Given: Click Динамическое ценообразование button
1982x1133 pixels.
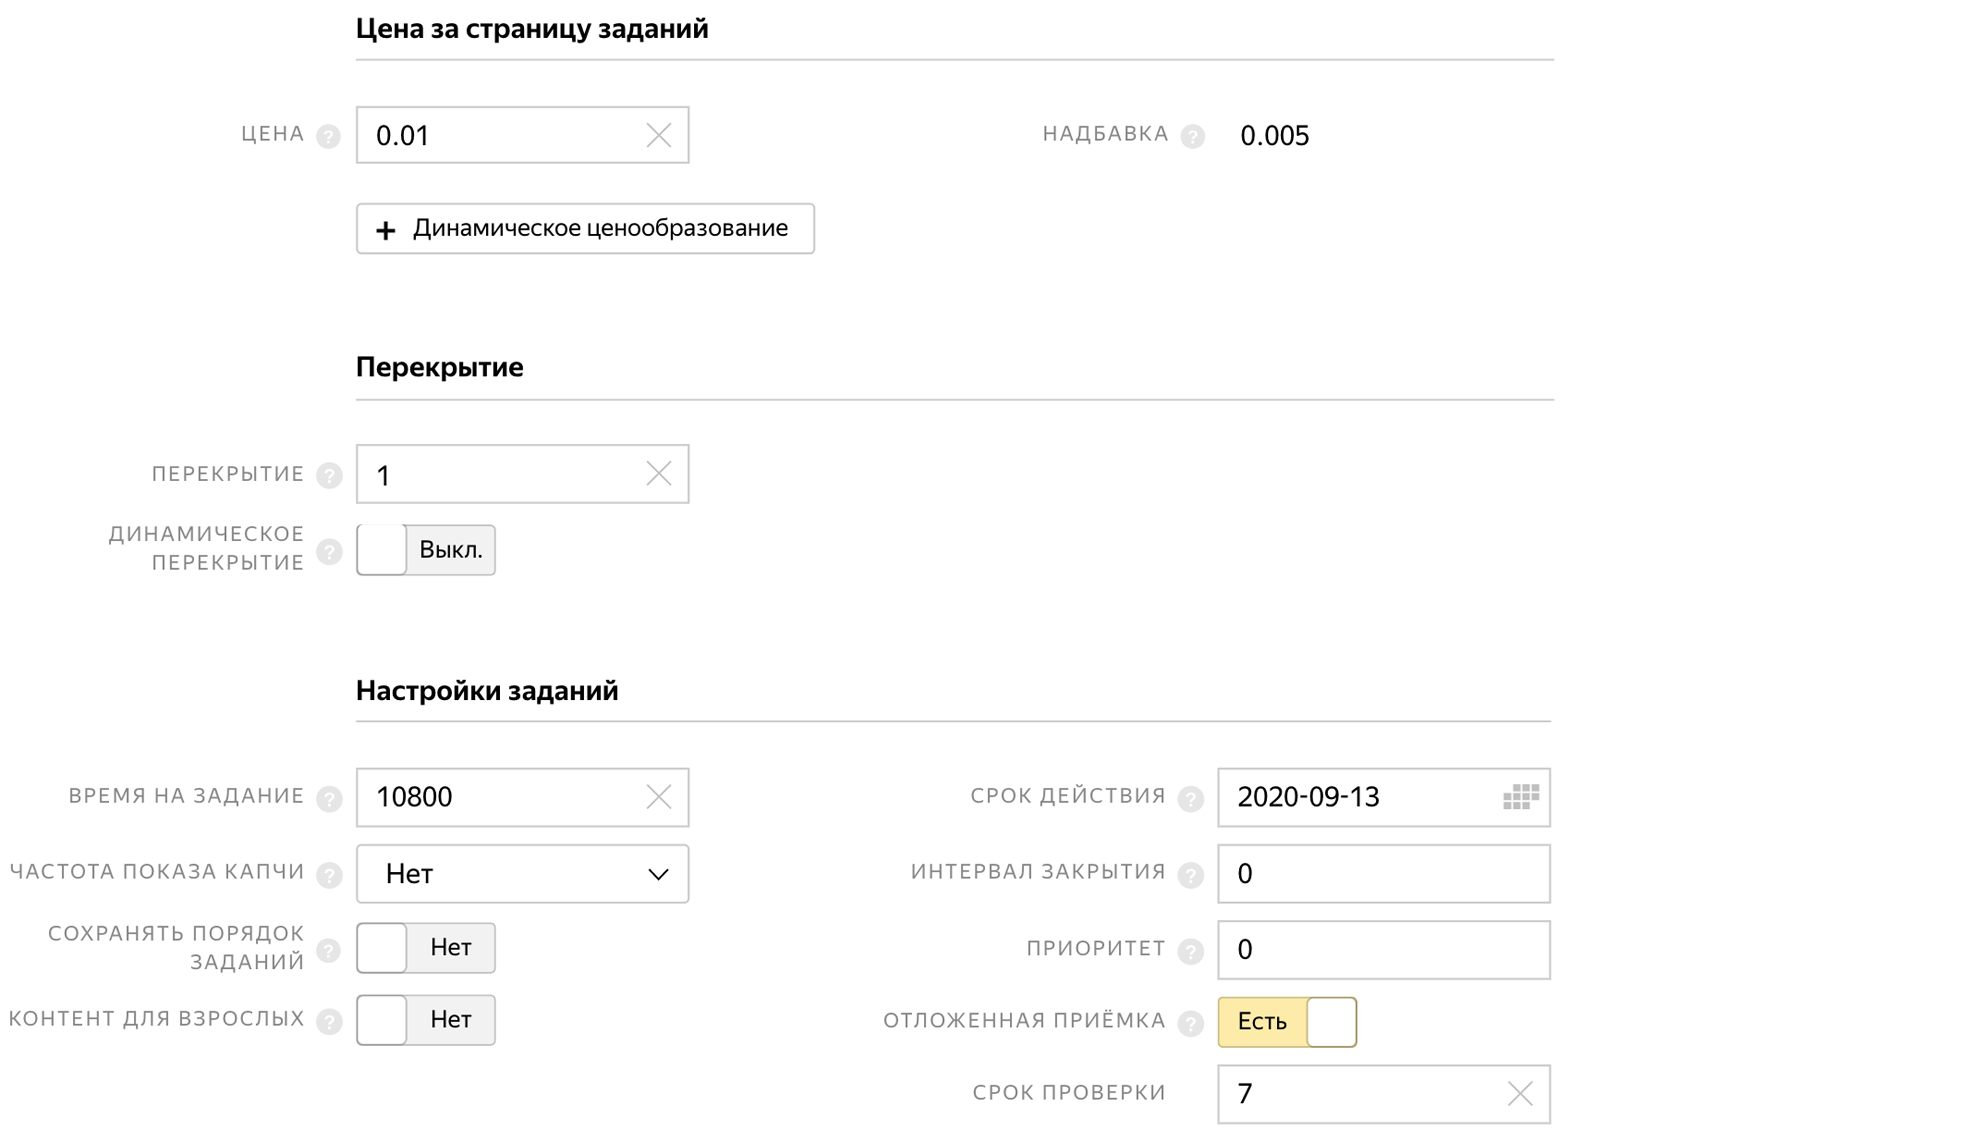Looking at the screenshot, I should pyautogui.click(x=585, y=228).
